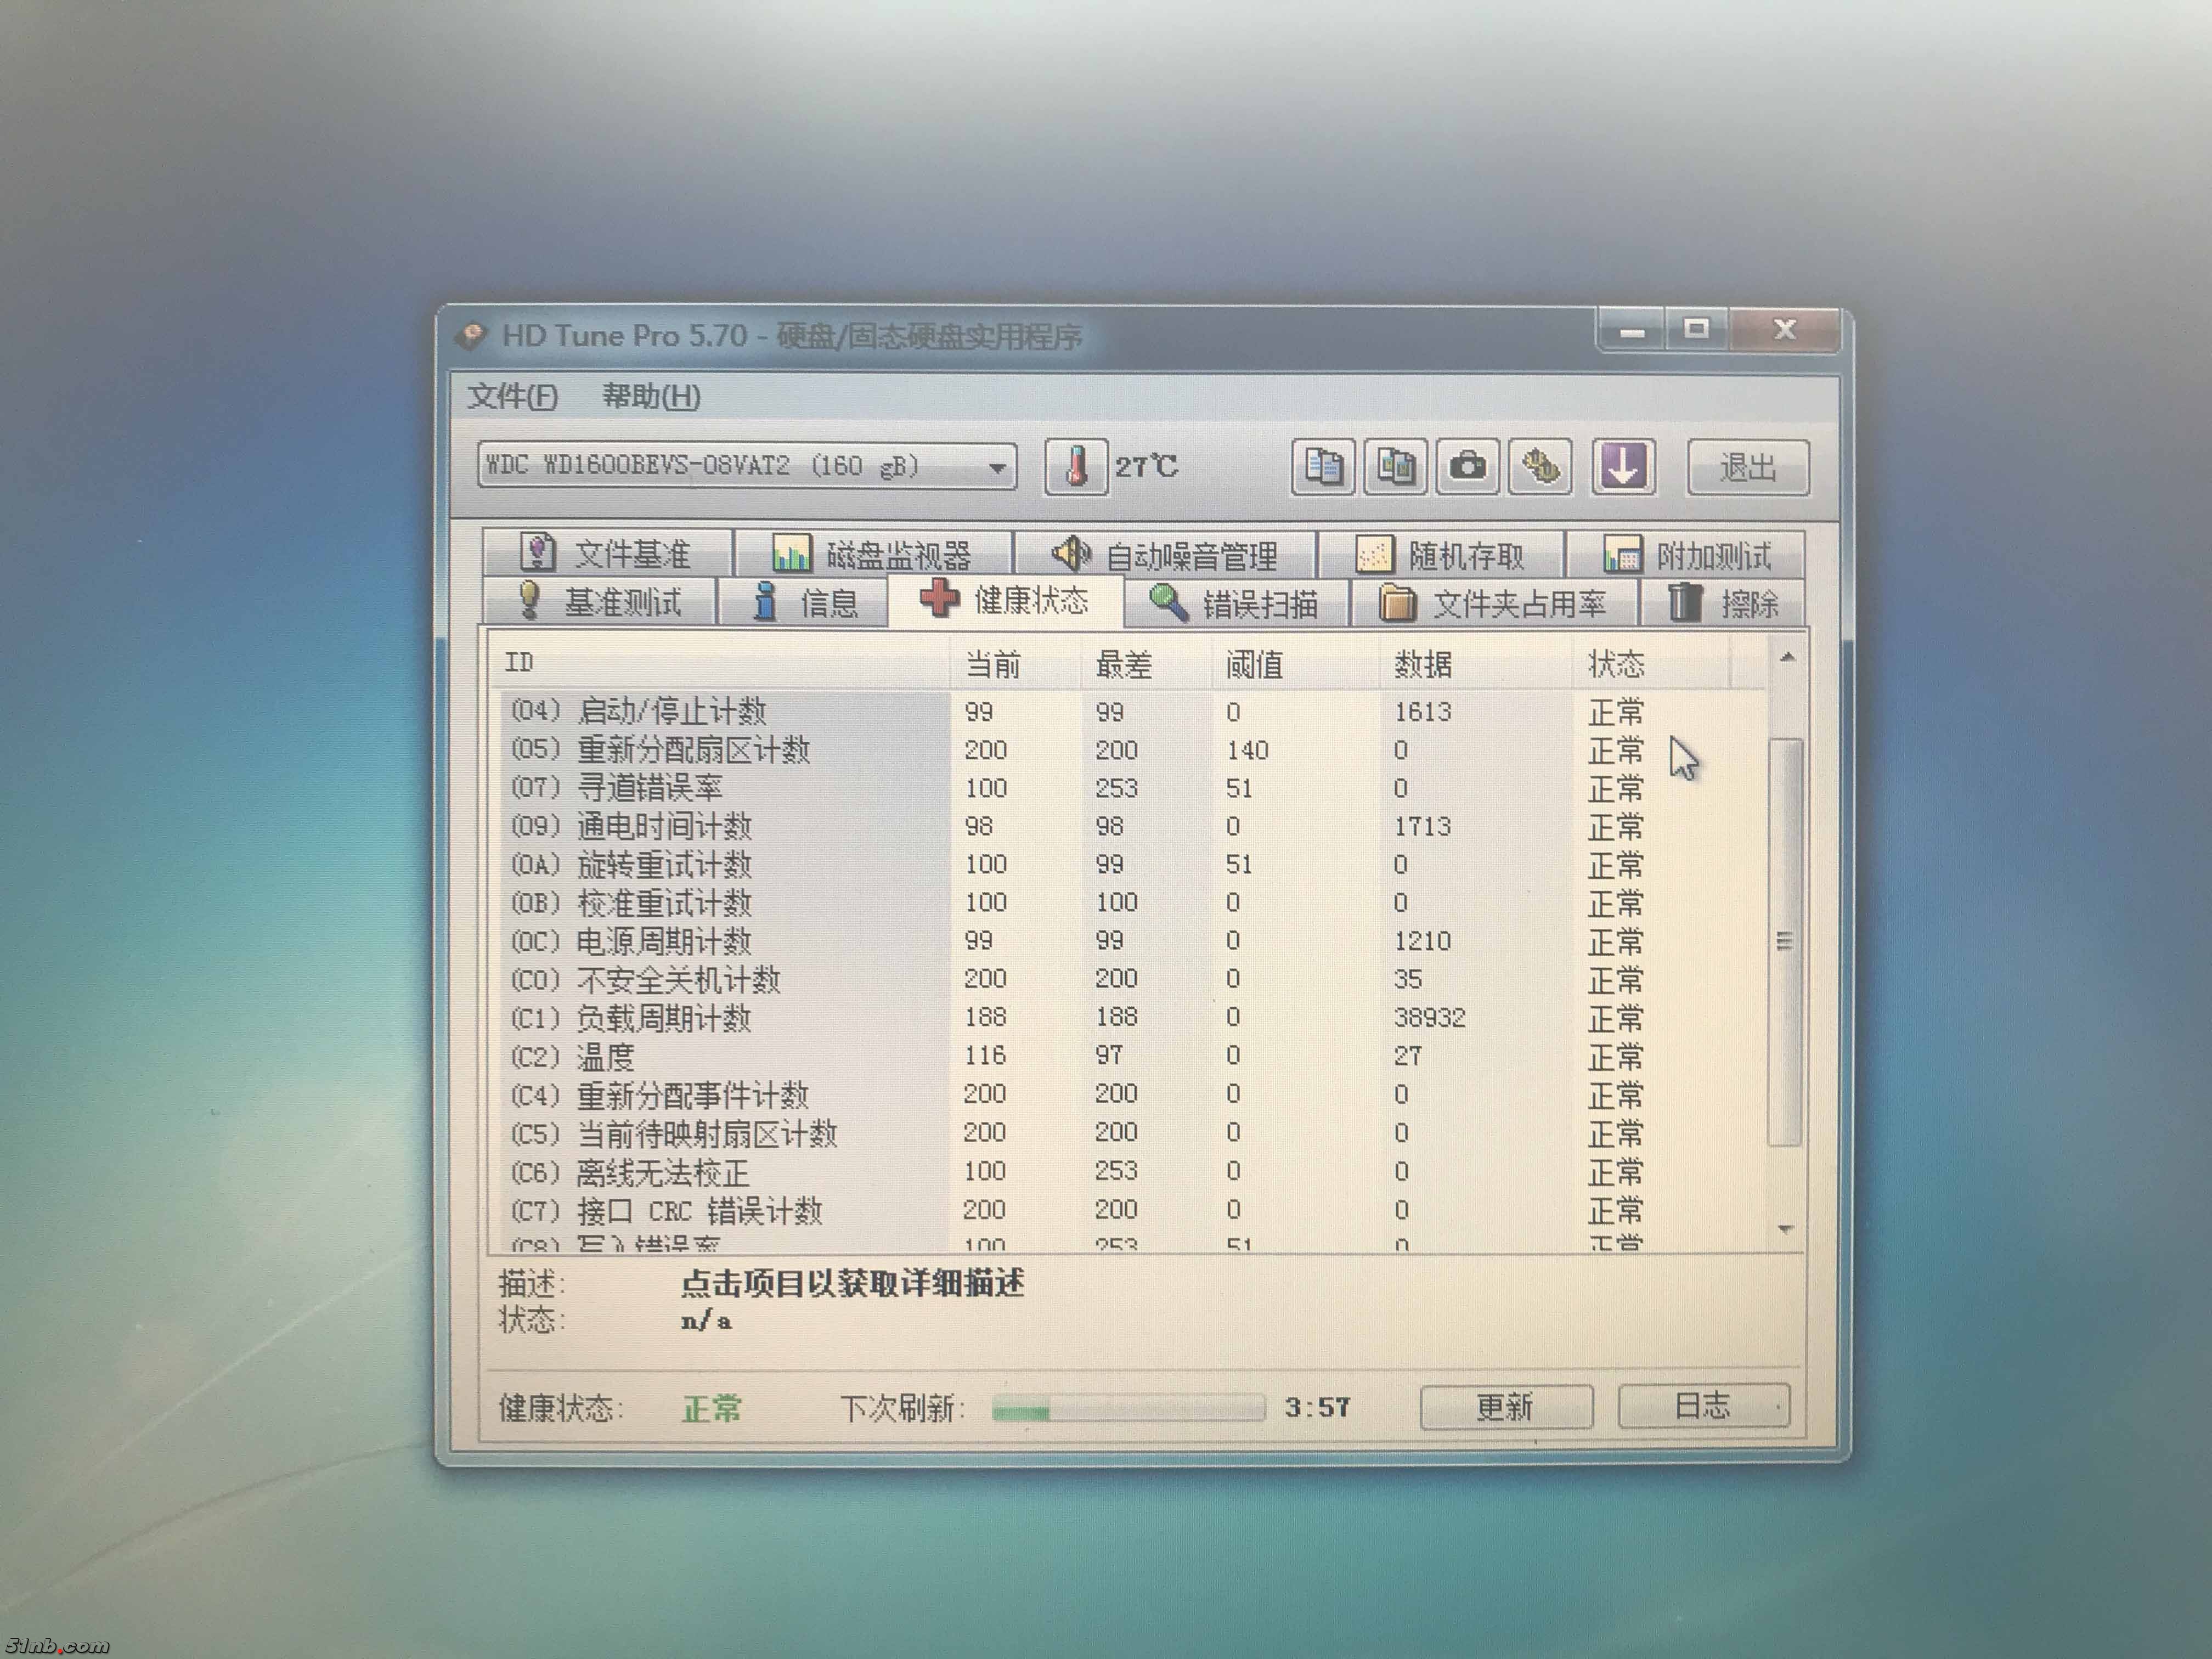Open the 文件(F) menu
Image resolution: width=2212 pixels, height=1659 pixels.
(512, 397)
